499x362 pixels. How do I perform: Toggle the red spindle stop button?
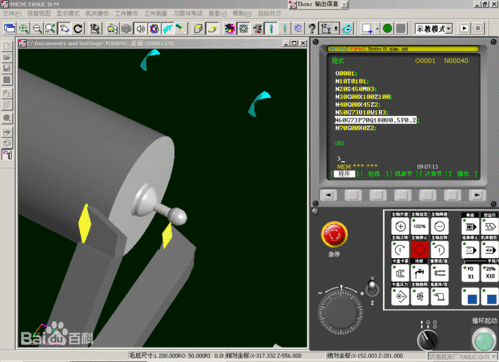(419, 250)
